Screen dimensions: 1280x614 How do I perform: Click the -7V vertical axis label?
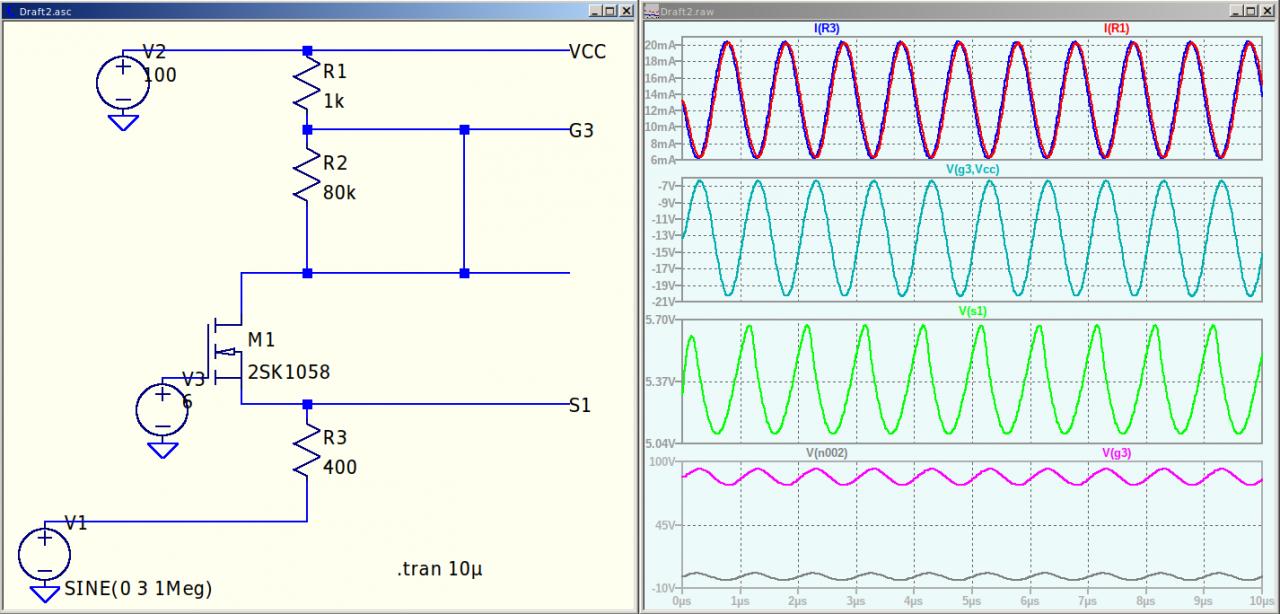click(667, 186)
